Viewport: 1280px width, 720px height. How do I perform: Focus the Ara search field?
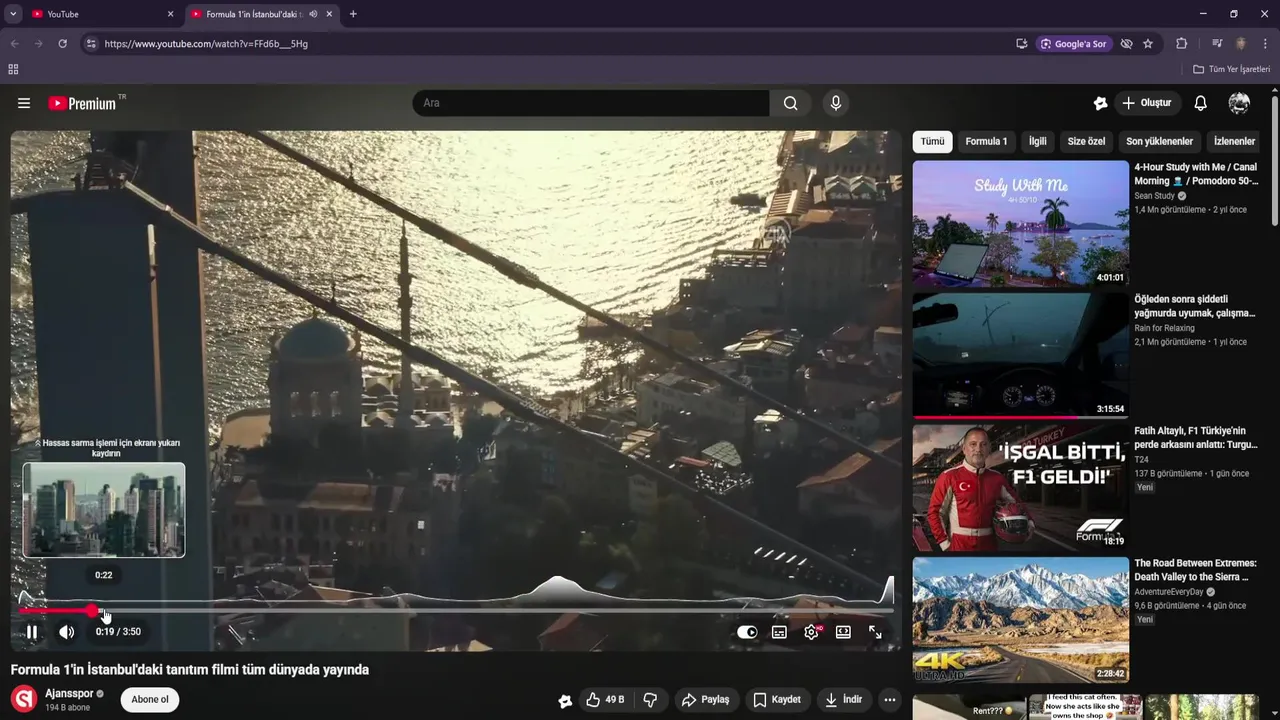coord(590,103)
